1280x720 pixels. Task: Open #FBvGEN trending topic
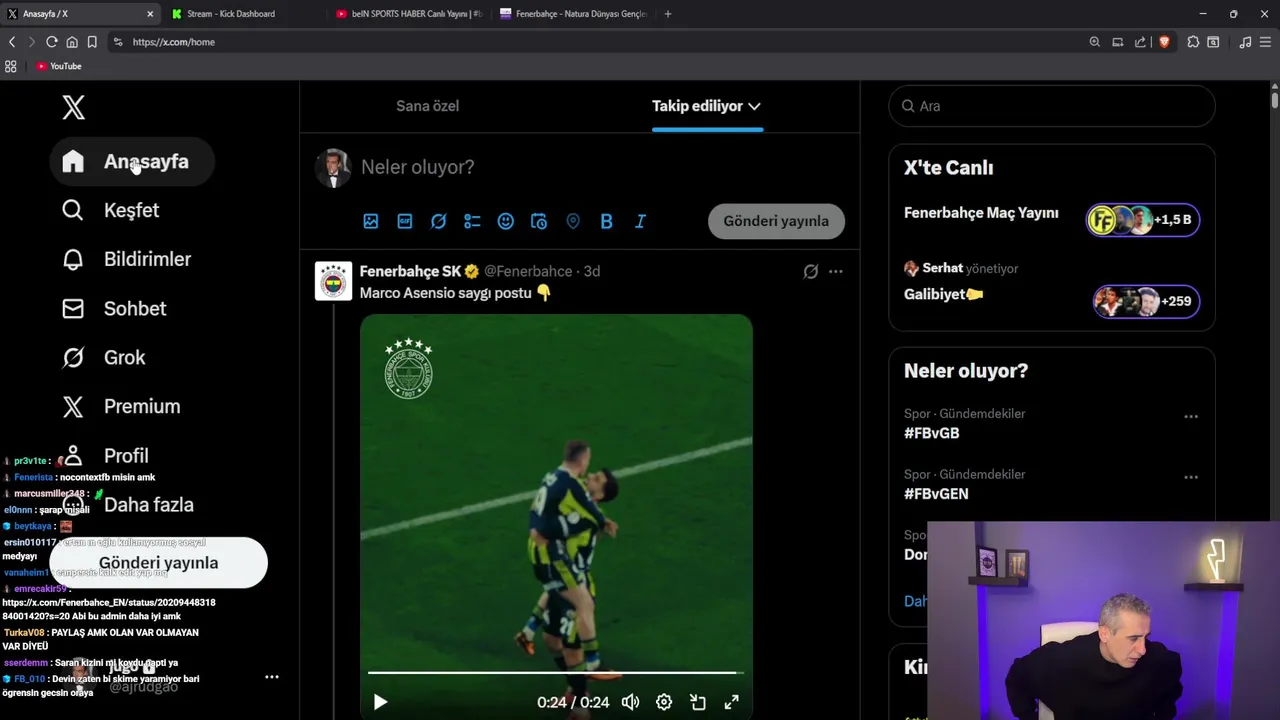(936, 494)
